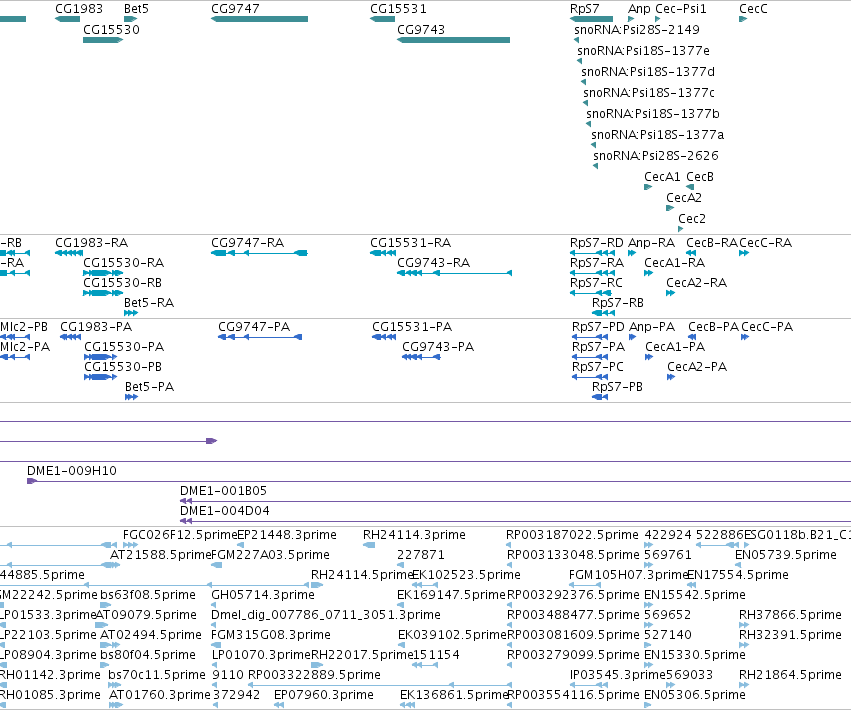Select BAC clone DME1-009H10 label
The height and width of the screenshot is (710, 851).
[72, 471]
